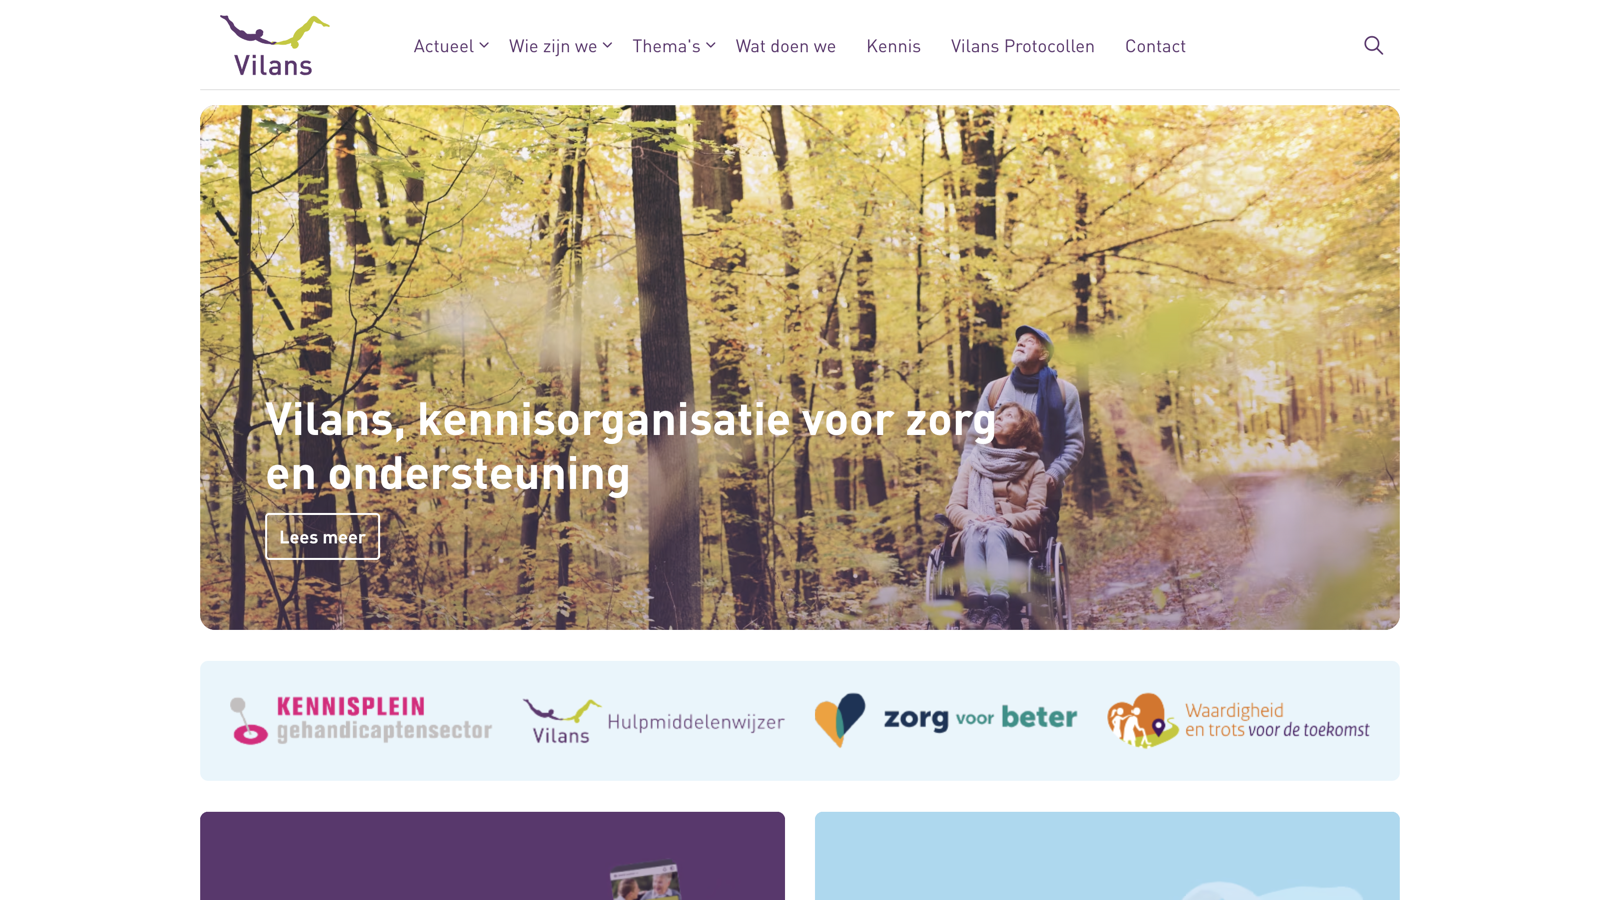Open the search magnifier icon
The width and height of the screenshot is (1600, 900).
pyautogui.click(x=1373, y=45)
